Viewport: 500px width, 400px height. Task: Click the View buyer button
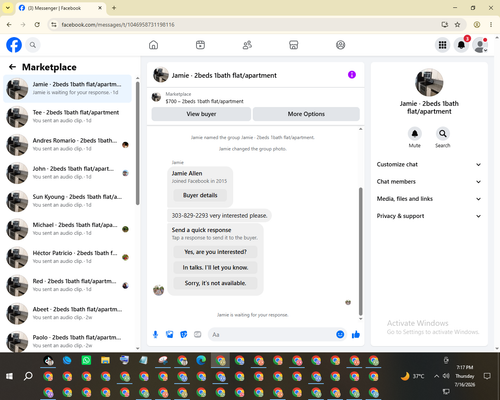tap(201, 114)
